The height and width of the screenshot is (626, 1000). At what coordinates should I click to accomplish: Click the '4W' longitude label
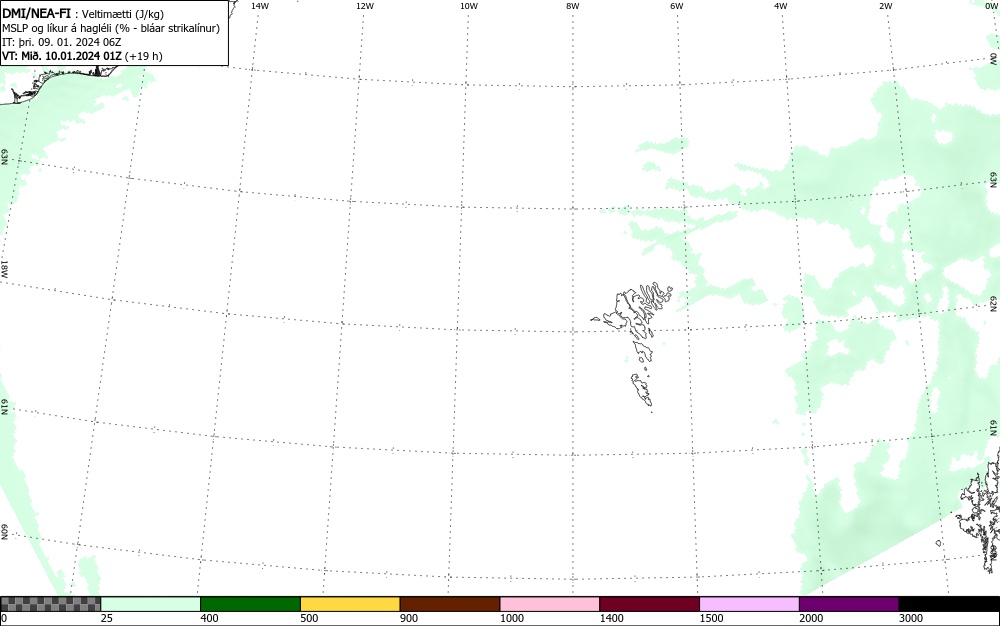[x=781, y=6]
